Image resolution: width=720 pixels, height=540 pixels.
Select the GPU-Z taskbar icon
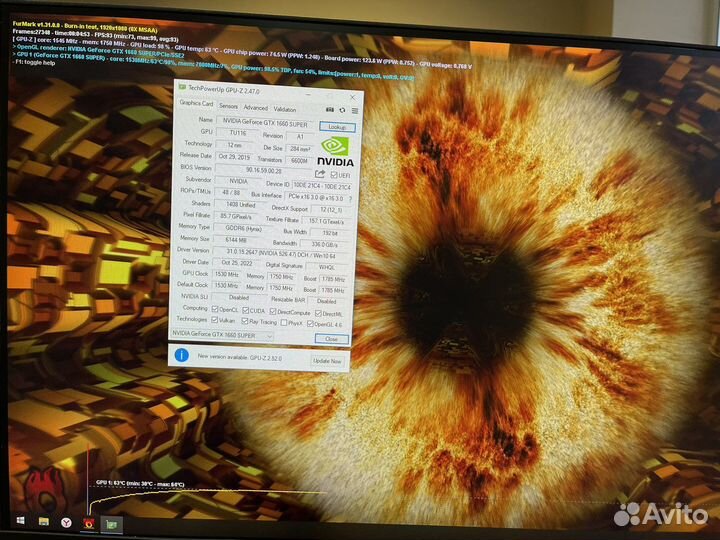[112, 524]
